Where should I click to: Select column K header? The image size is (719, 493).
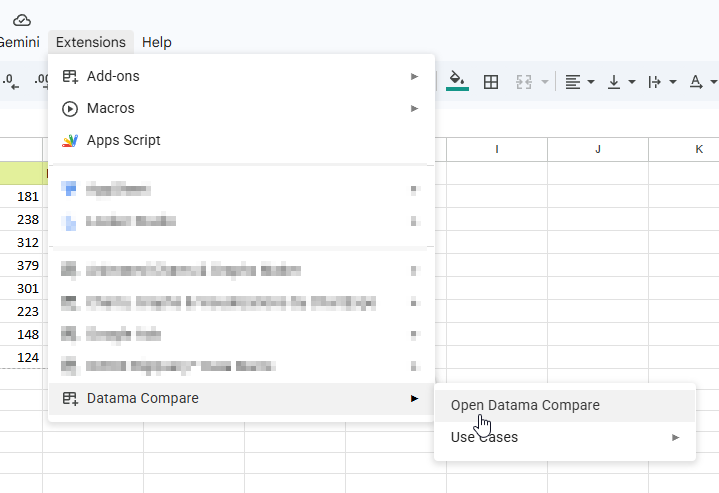pos(684,150)
